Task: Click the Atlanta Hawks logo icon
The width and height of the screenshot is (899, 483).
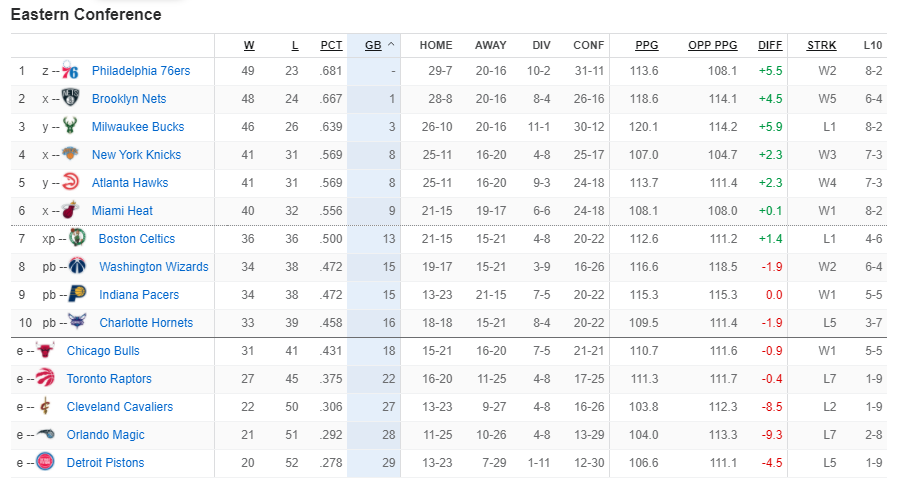Action: tap(70, 182)
